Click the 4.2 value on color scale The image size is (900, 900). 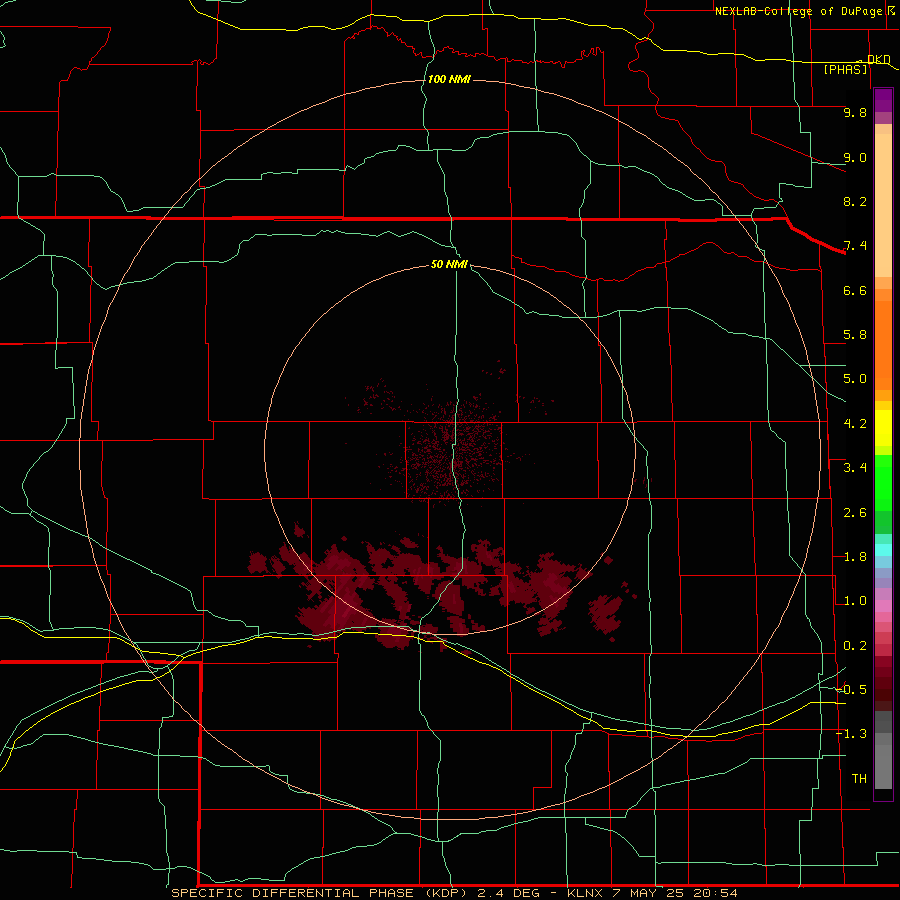pyautogui.click(x=855, y=424)
